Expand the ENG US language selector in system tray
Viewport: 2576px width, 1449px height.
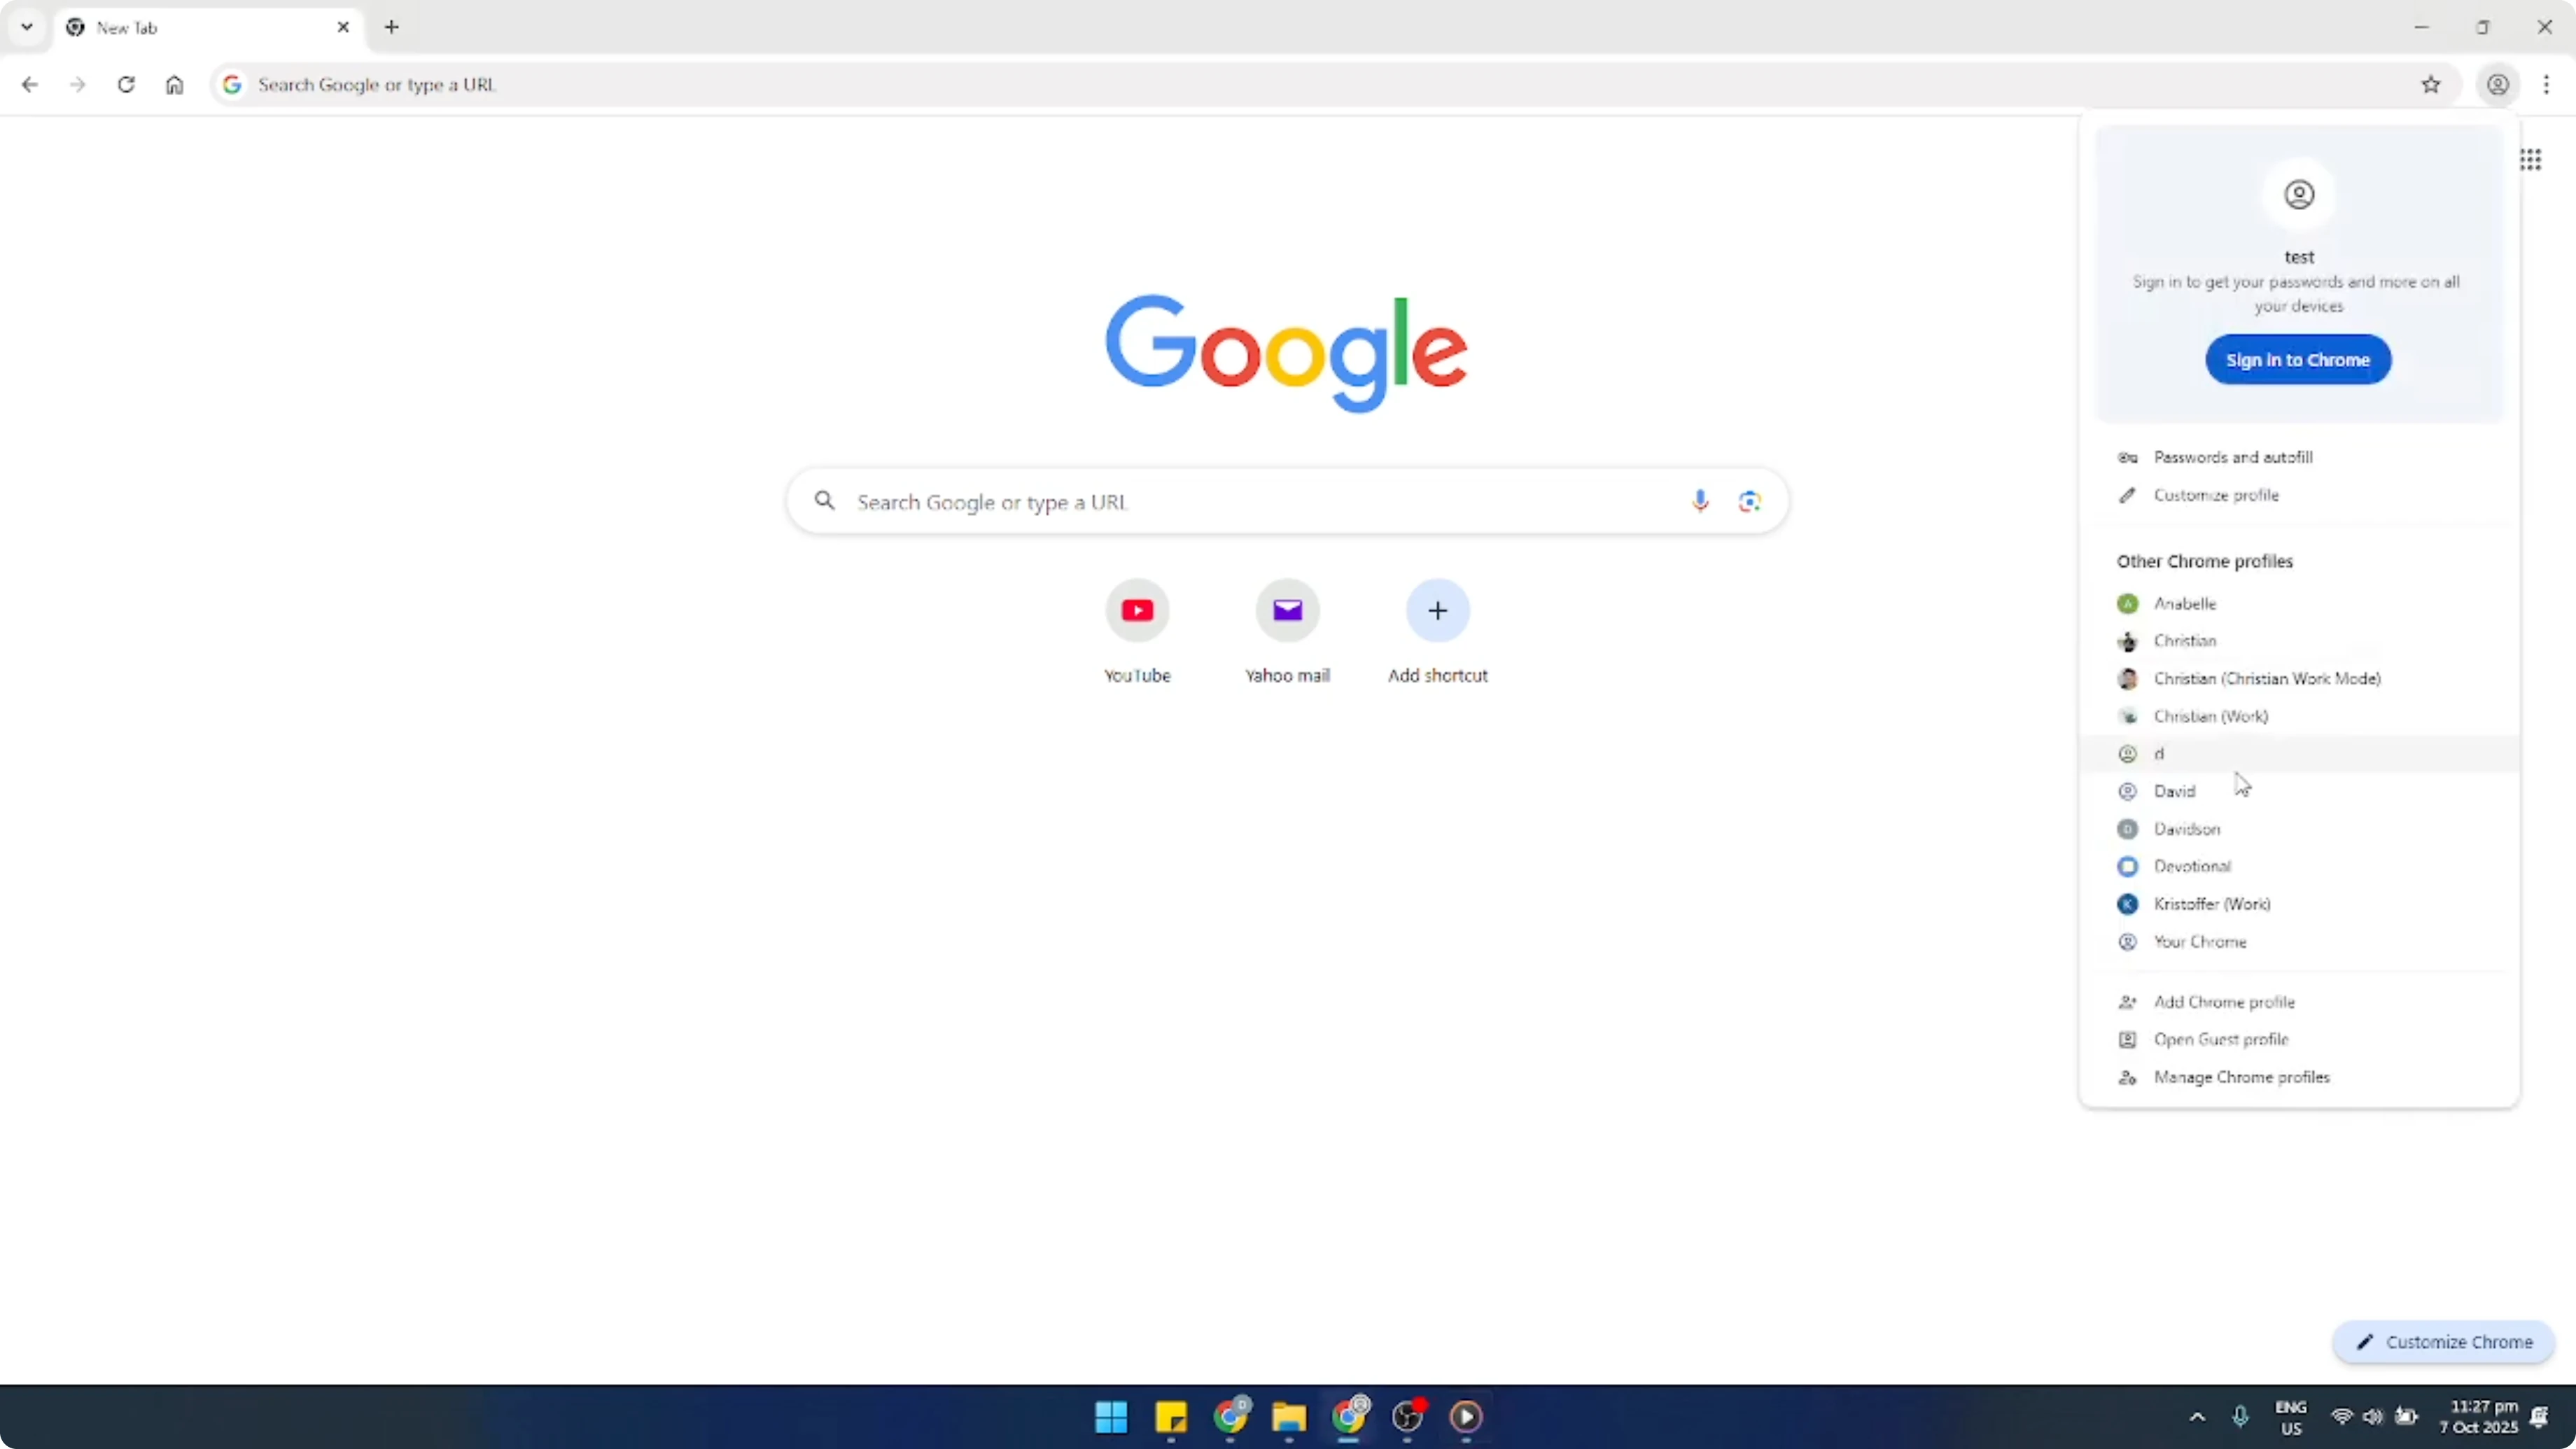tap(2290, 1417)
